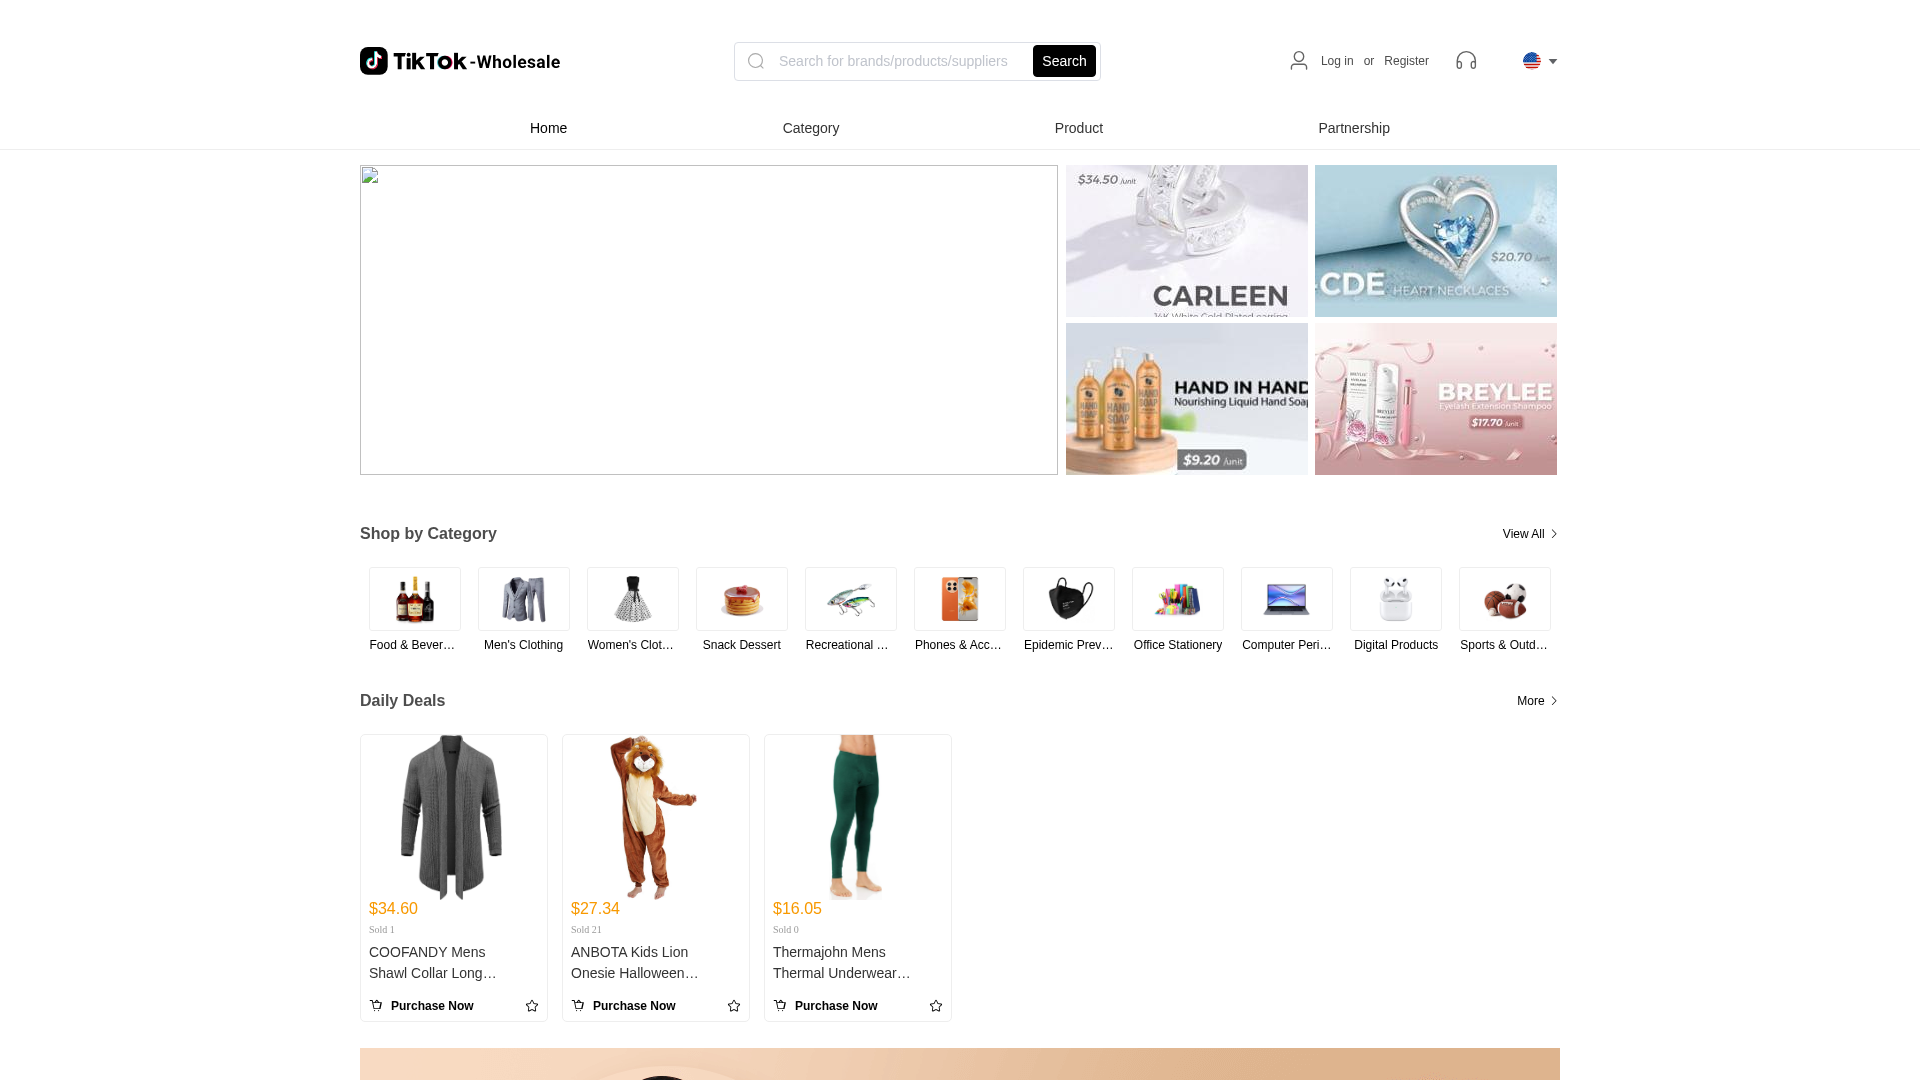1920x1080 pixels.
Task: Open Office Stationery category icon
Action: 1178,599
